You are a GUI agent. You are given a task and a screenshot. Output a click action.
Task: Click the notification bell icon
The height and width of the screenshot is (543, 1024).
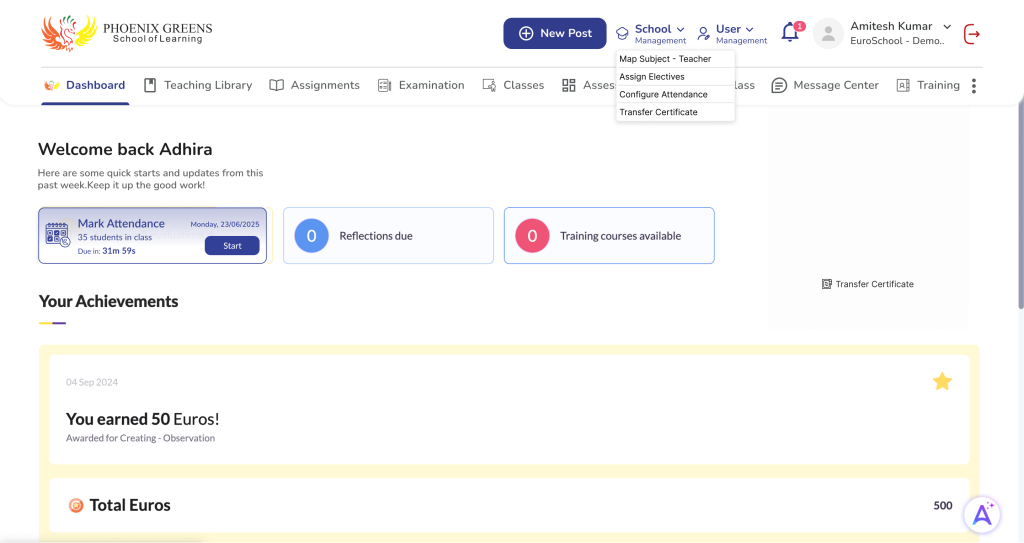790,33
